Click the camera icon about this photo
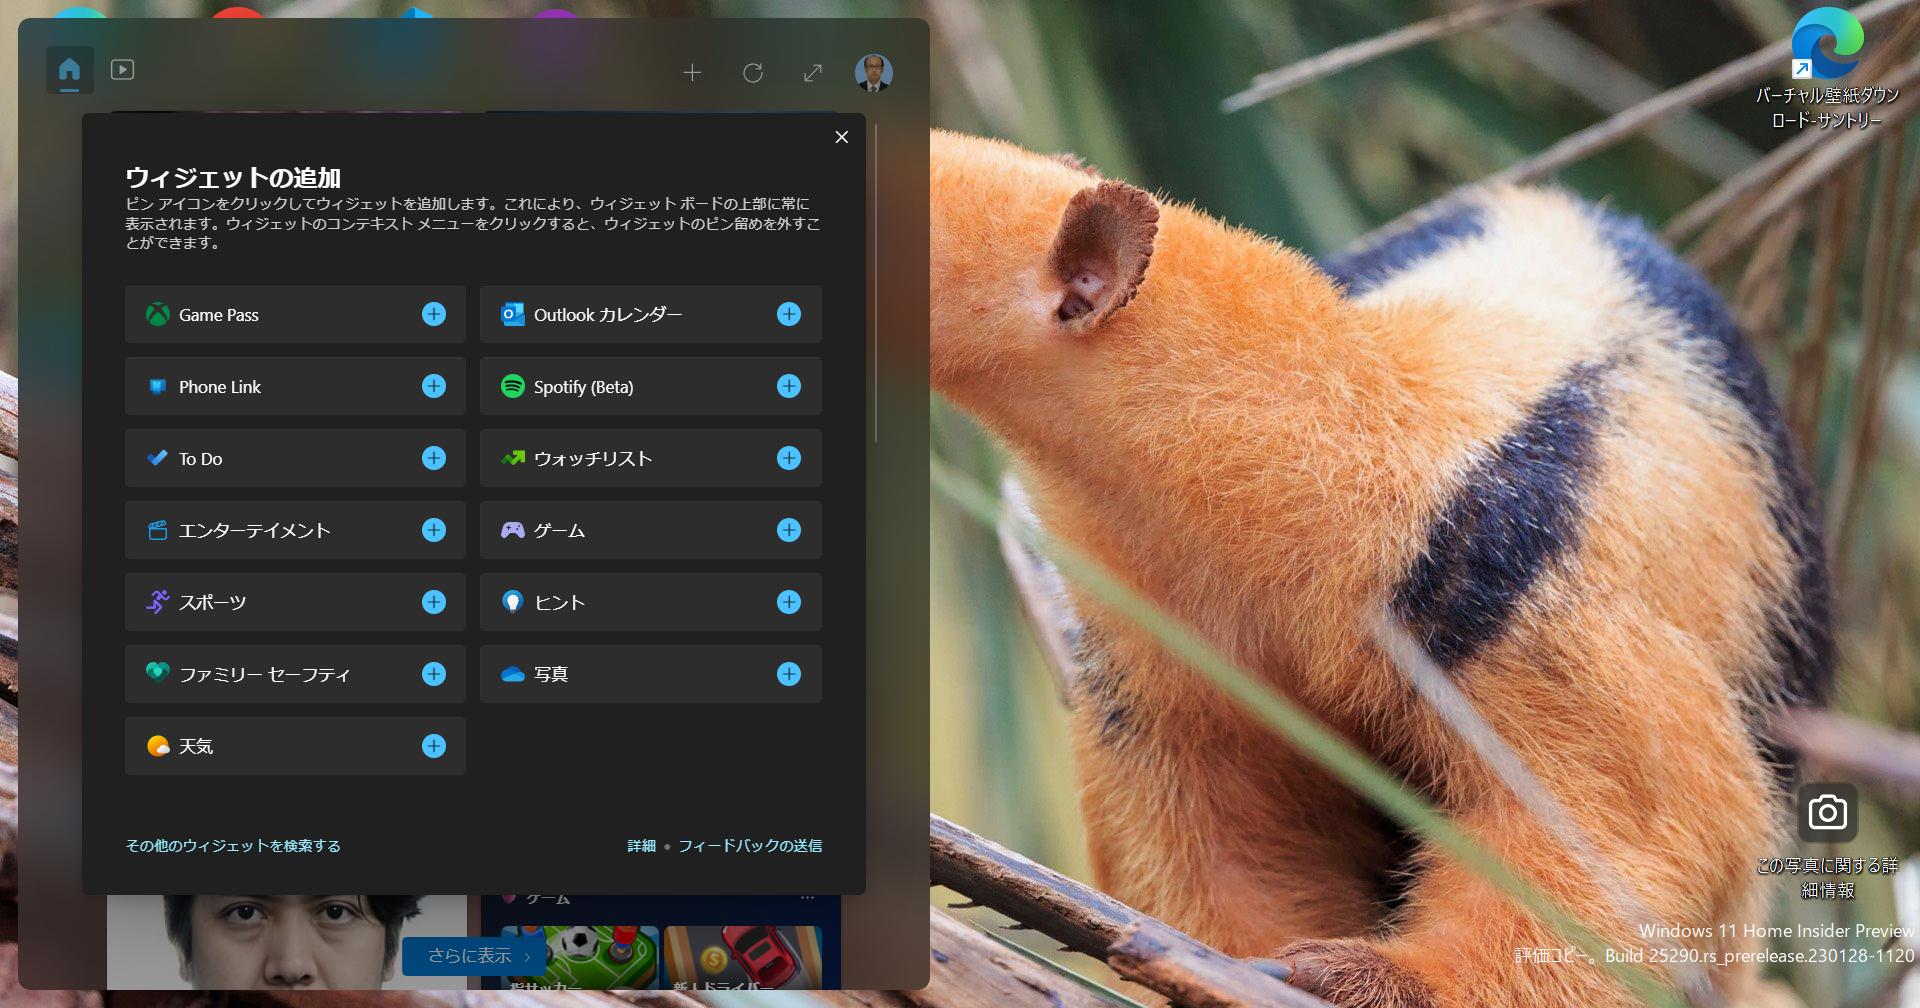Screen dimensions: 1920x1008 pos(1828,812)
